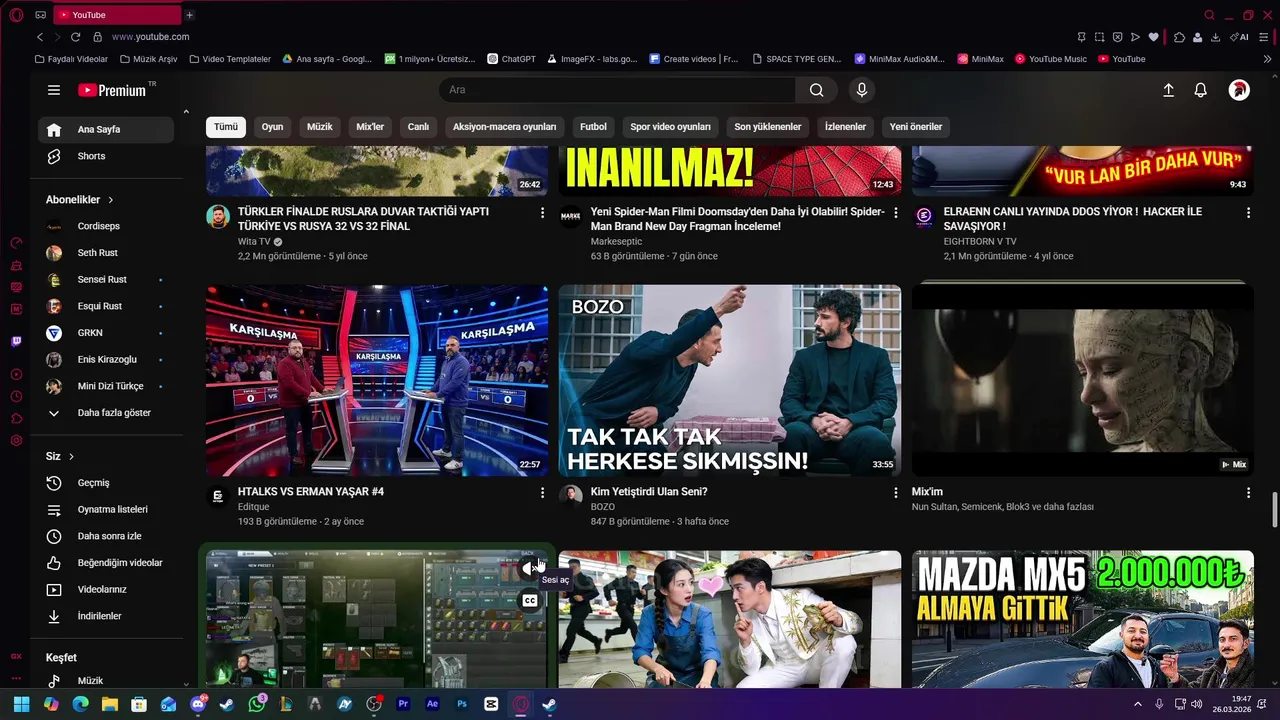
Task: Open Wita TV channel link
Action: pos(254,242)
